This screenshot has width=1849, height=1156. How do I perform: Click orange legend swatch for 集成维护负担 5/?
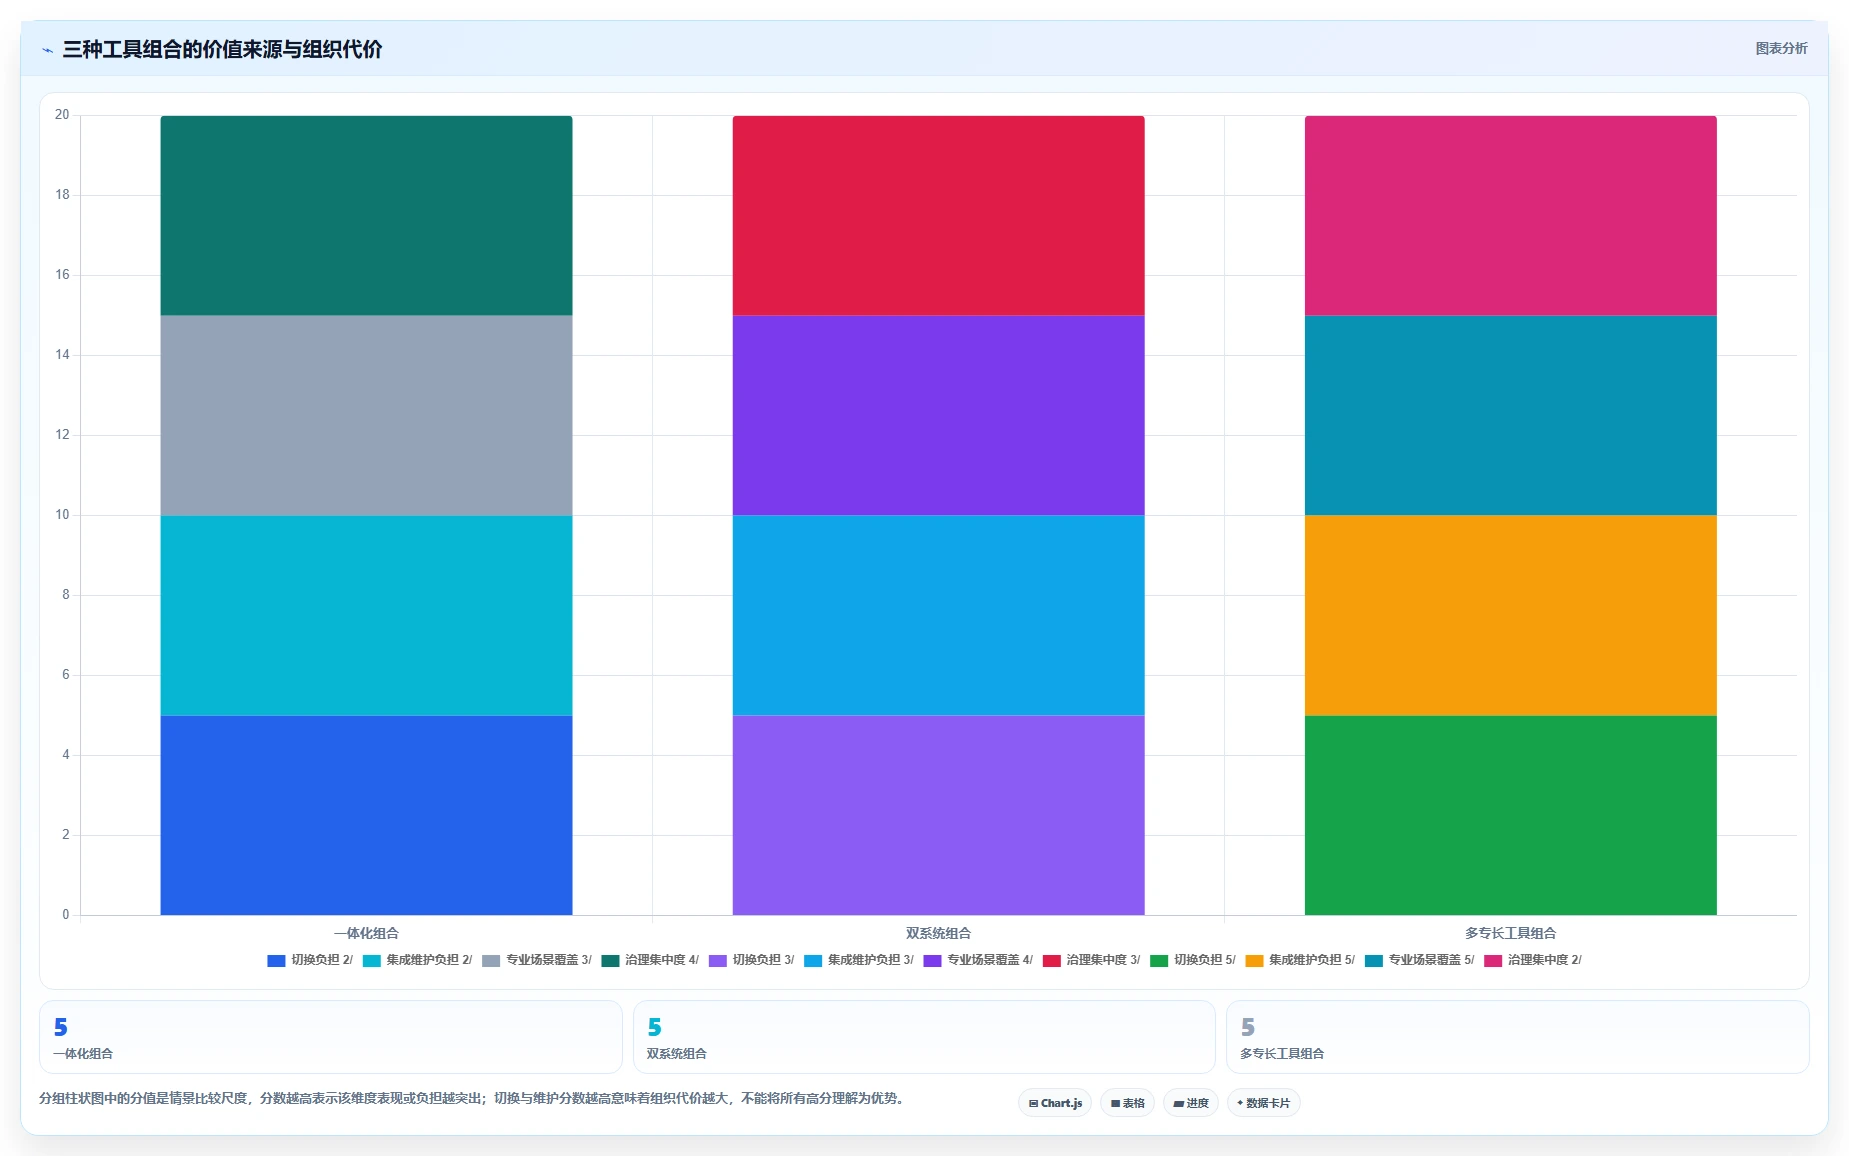tap(1254, 961)
